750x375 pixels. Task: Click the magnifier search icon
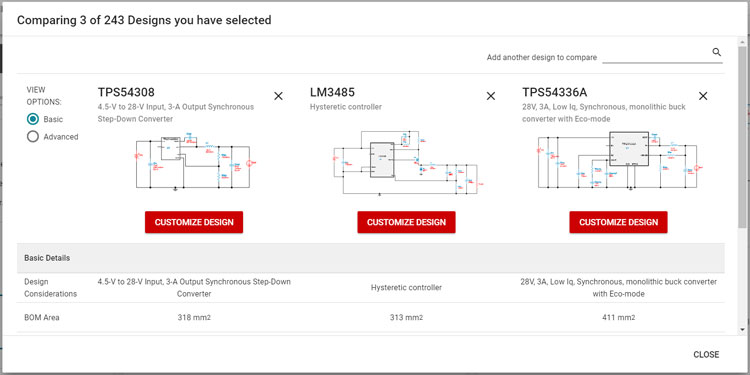(716, 52)
